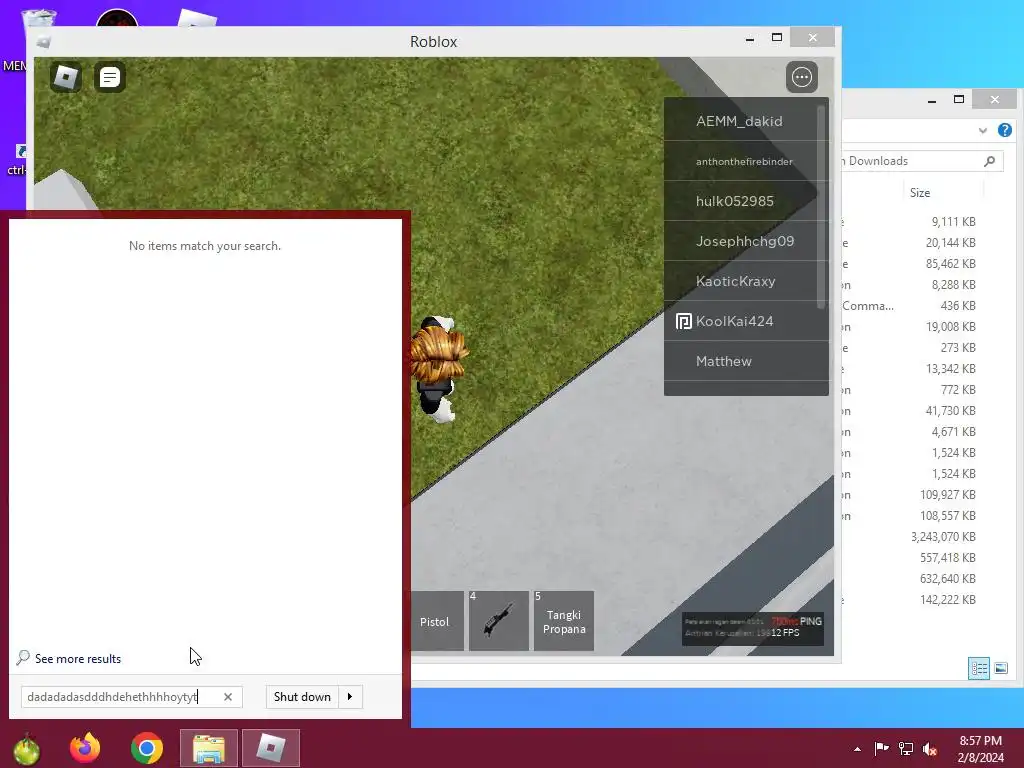Screen dimensions: 1024x768
Task: Select the file sized 9,111 KB
Action: (x=953, y=222)
